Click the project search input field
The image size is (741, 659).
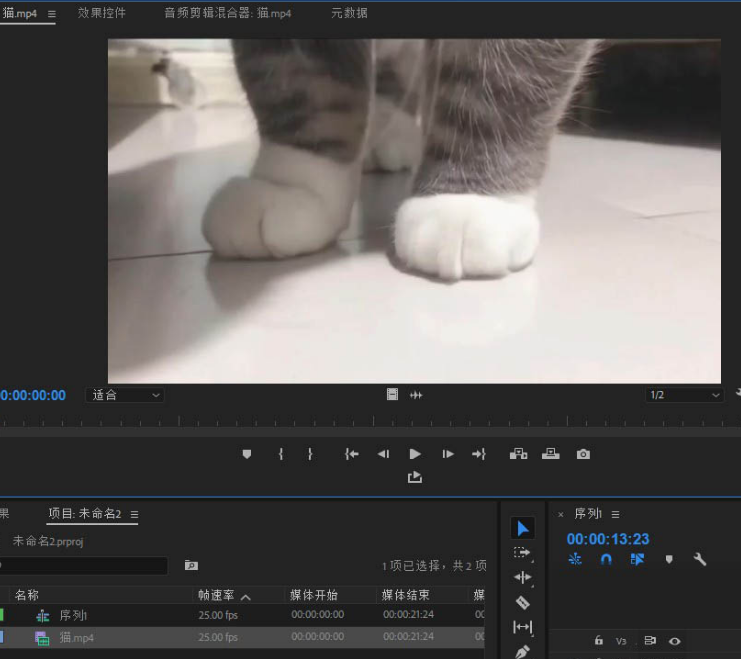[84, 565]
